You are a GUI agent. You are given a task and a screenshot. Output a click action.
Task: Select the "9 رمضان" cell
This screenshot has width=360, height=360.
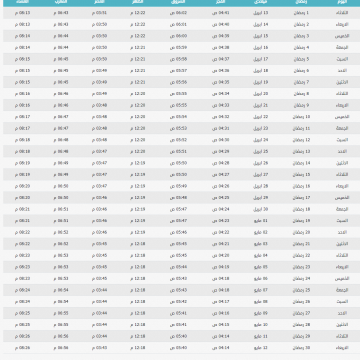coord(301,105)
